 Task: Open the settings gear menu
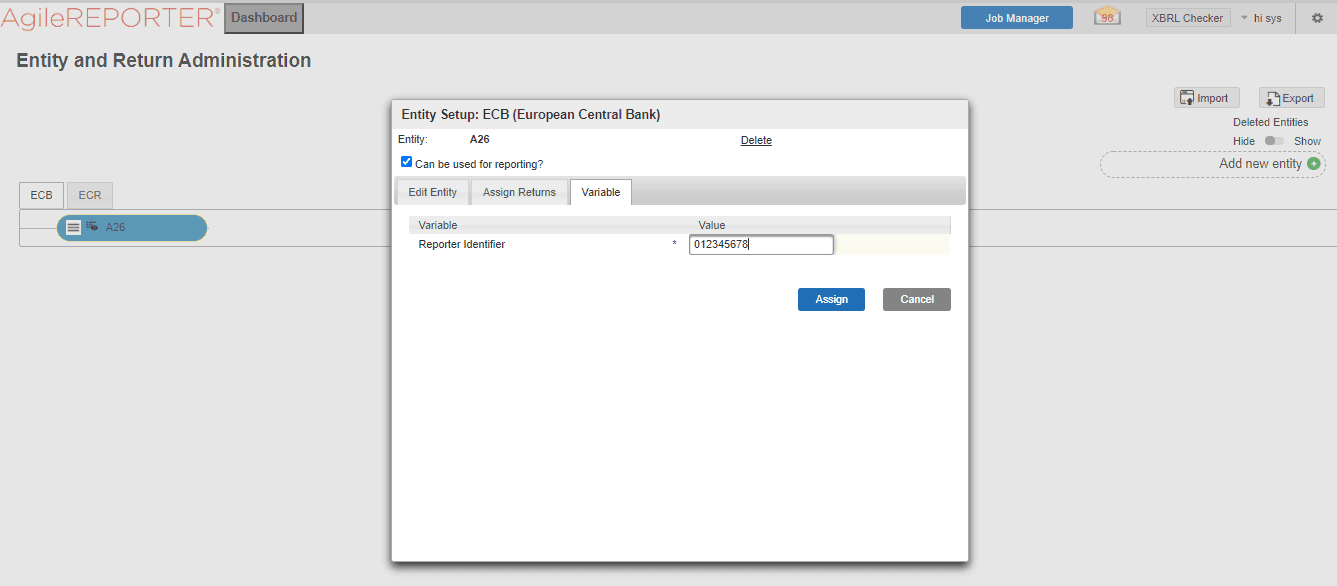coord(1315,17)
